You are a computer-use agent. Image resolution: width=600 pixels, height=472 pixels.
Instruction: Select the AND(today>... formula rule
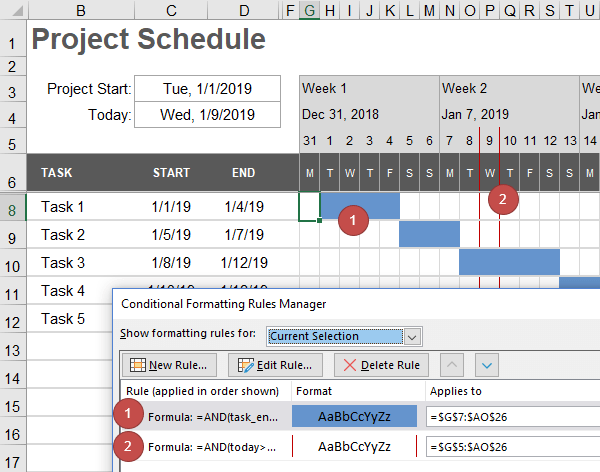[212, 447]
